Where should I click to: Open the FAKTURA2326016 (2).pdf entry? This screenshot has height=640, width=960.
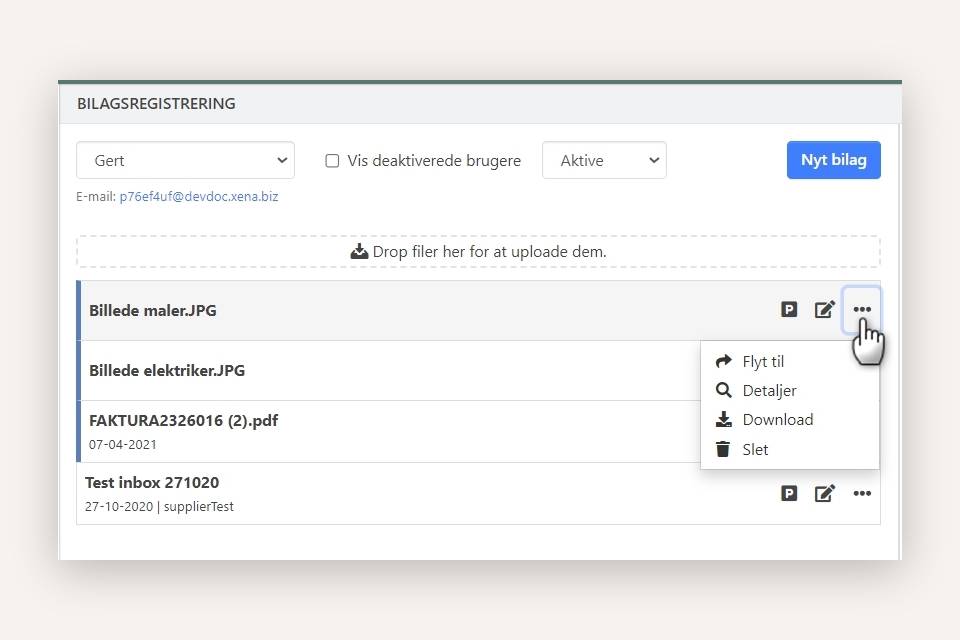(183, 421)
